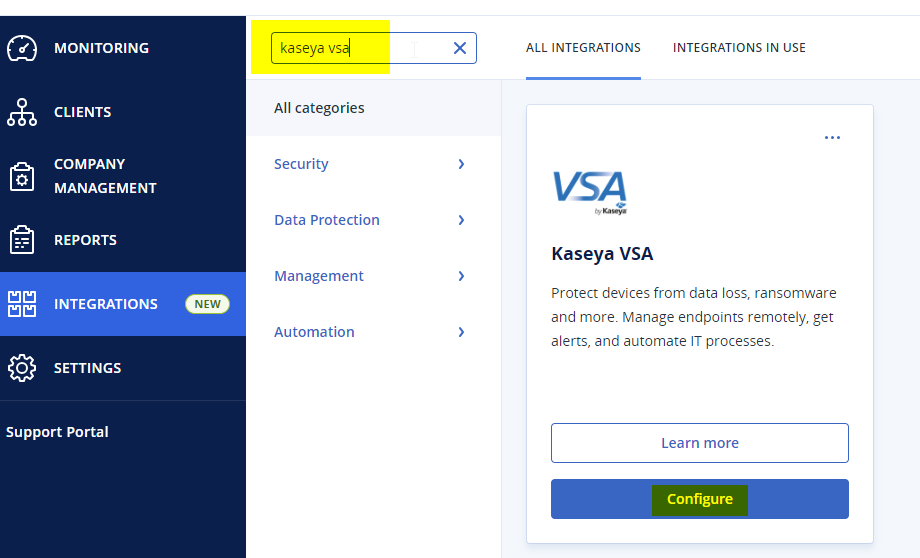
Task: Click the Monitoring gauge icon
Action: coord(22,48)
